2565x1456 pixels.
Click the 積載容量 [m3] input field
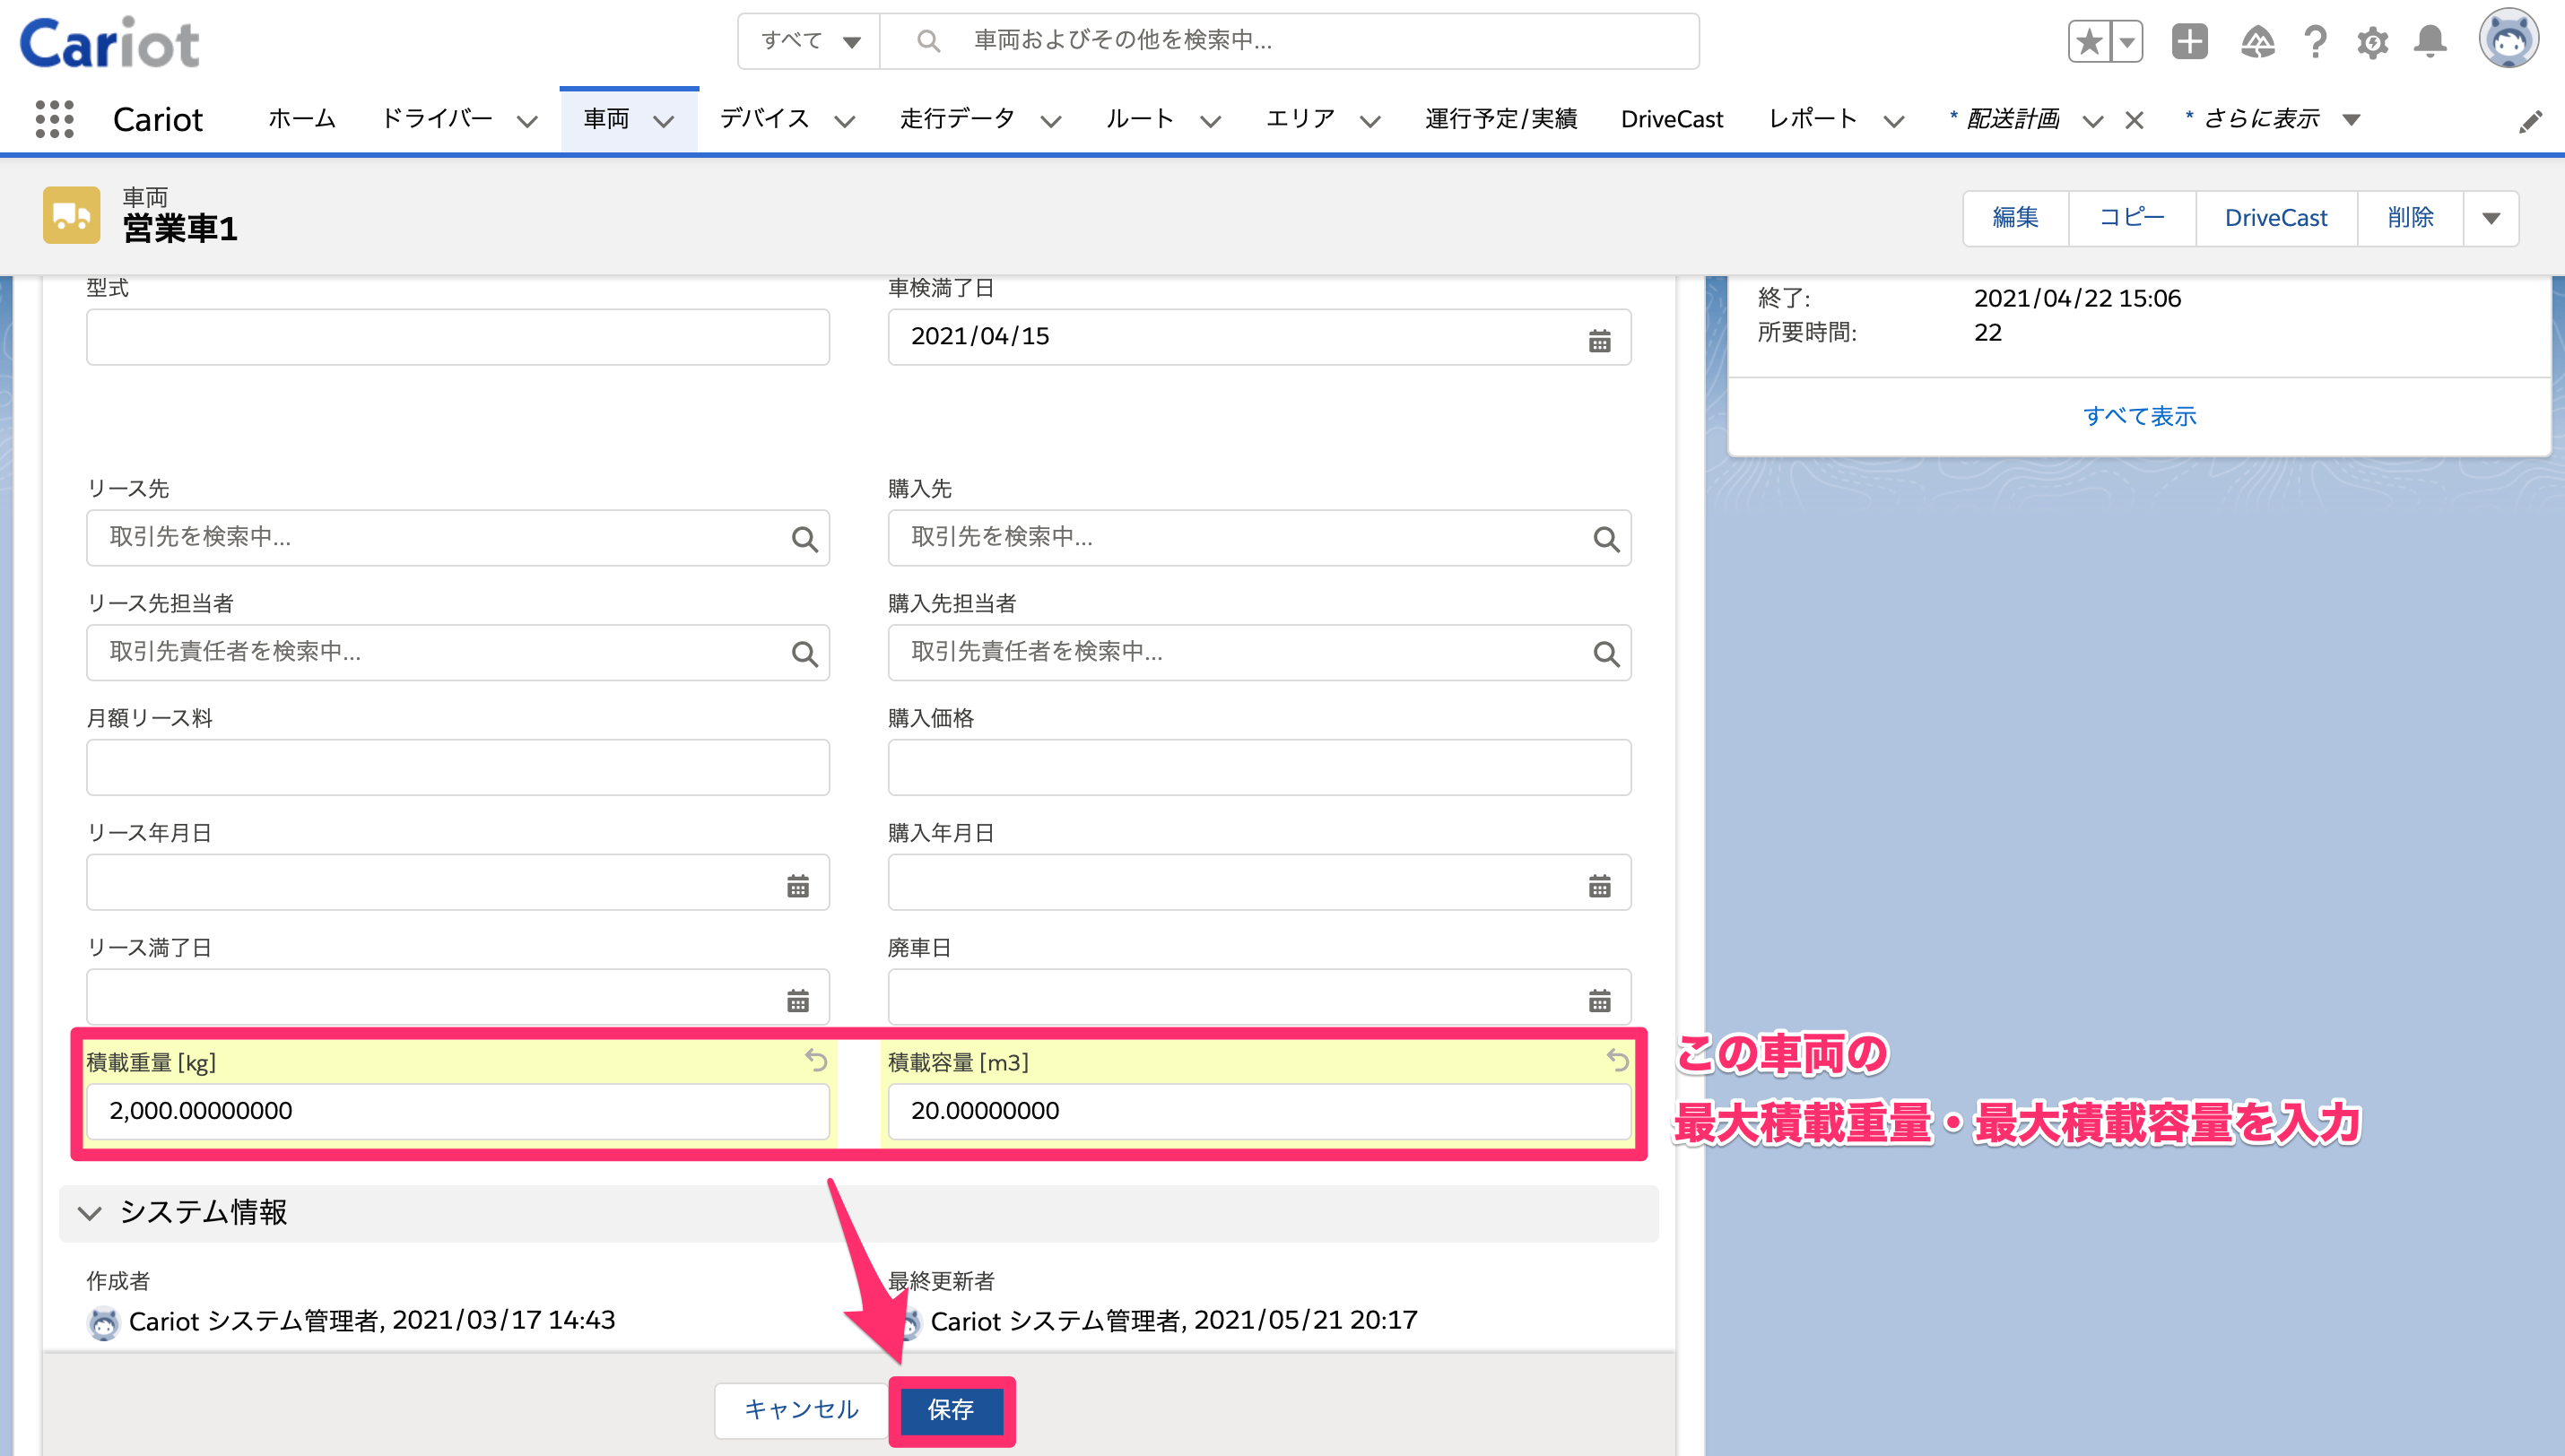[x=1259, y=1111]
